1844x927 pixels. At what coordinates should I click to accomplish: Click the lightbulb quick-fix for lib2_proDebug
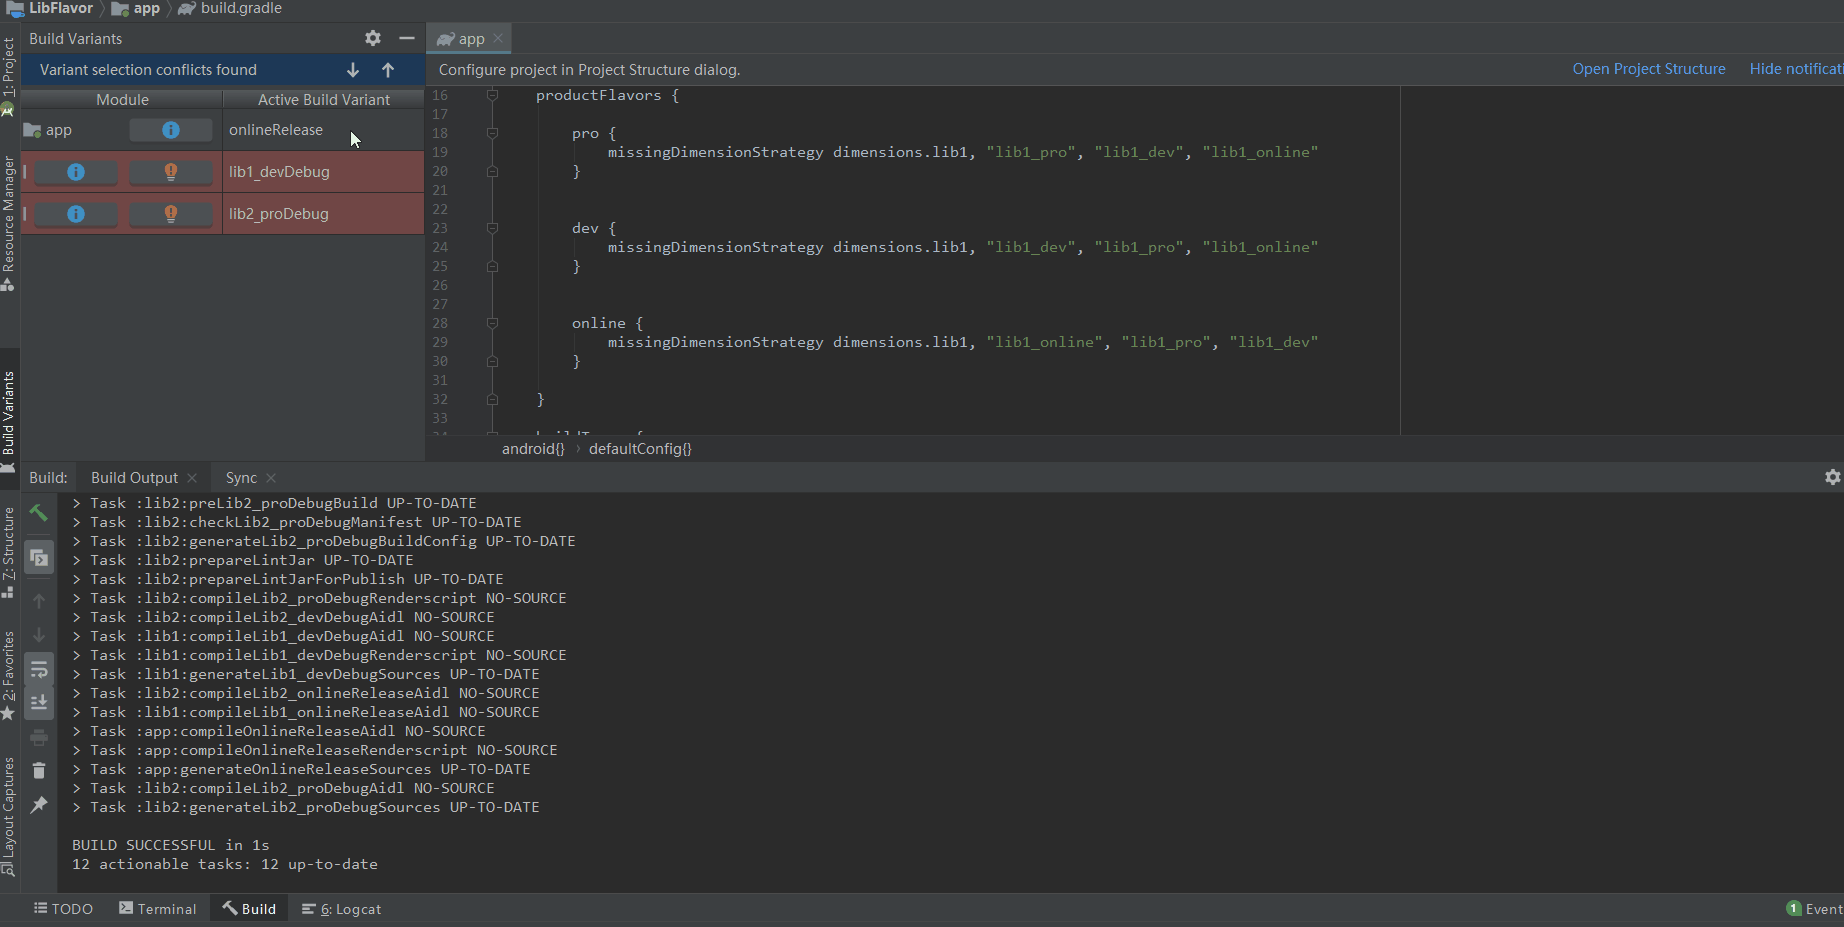[170, 213]
